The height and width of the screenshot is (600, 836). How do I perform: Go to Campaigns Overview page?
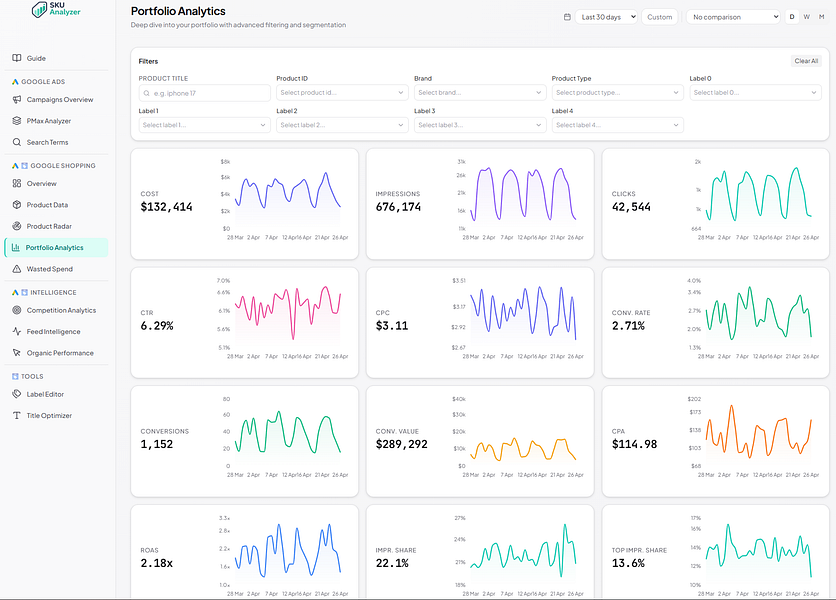coord(56,99)
